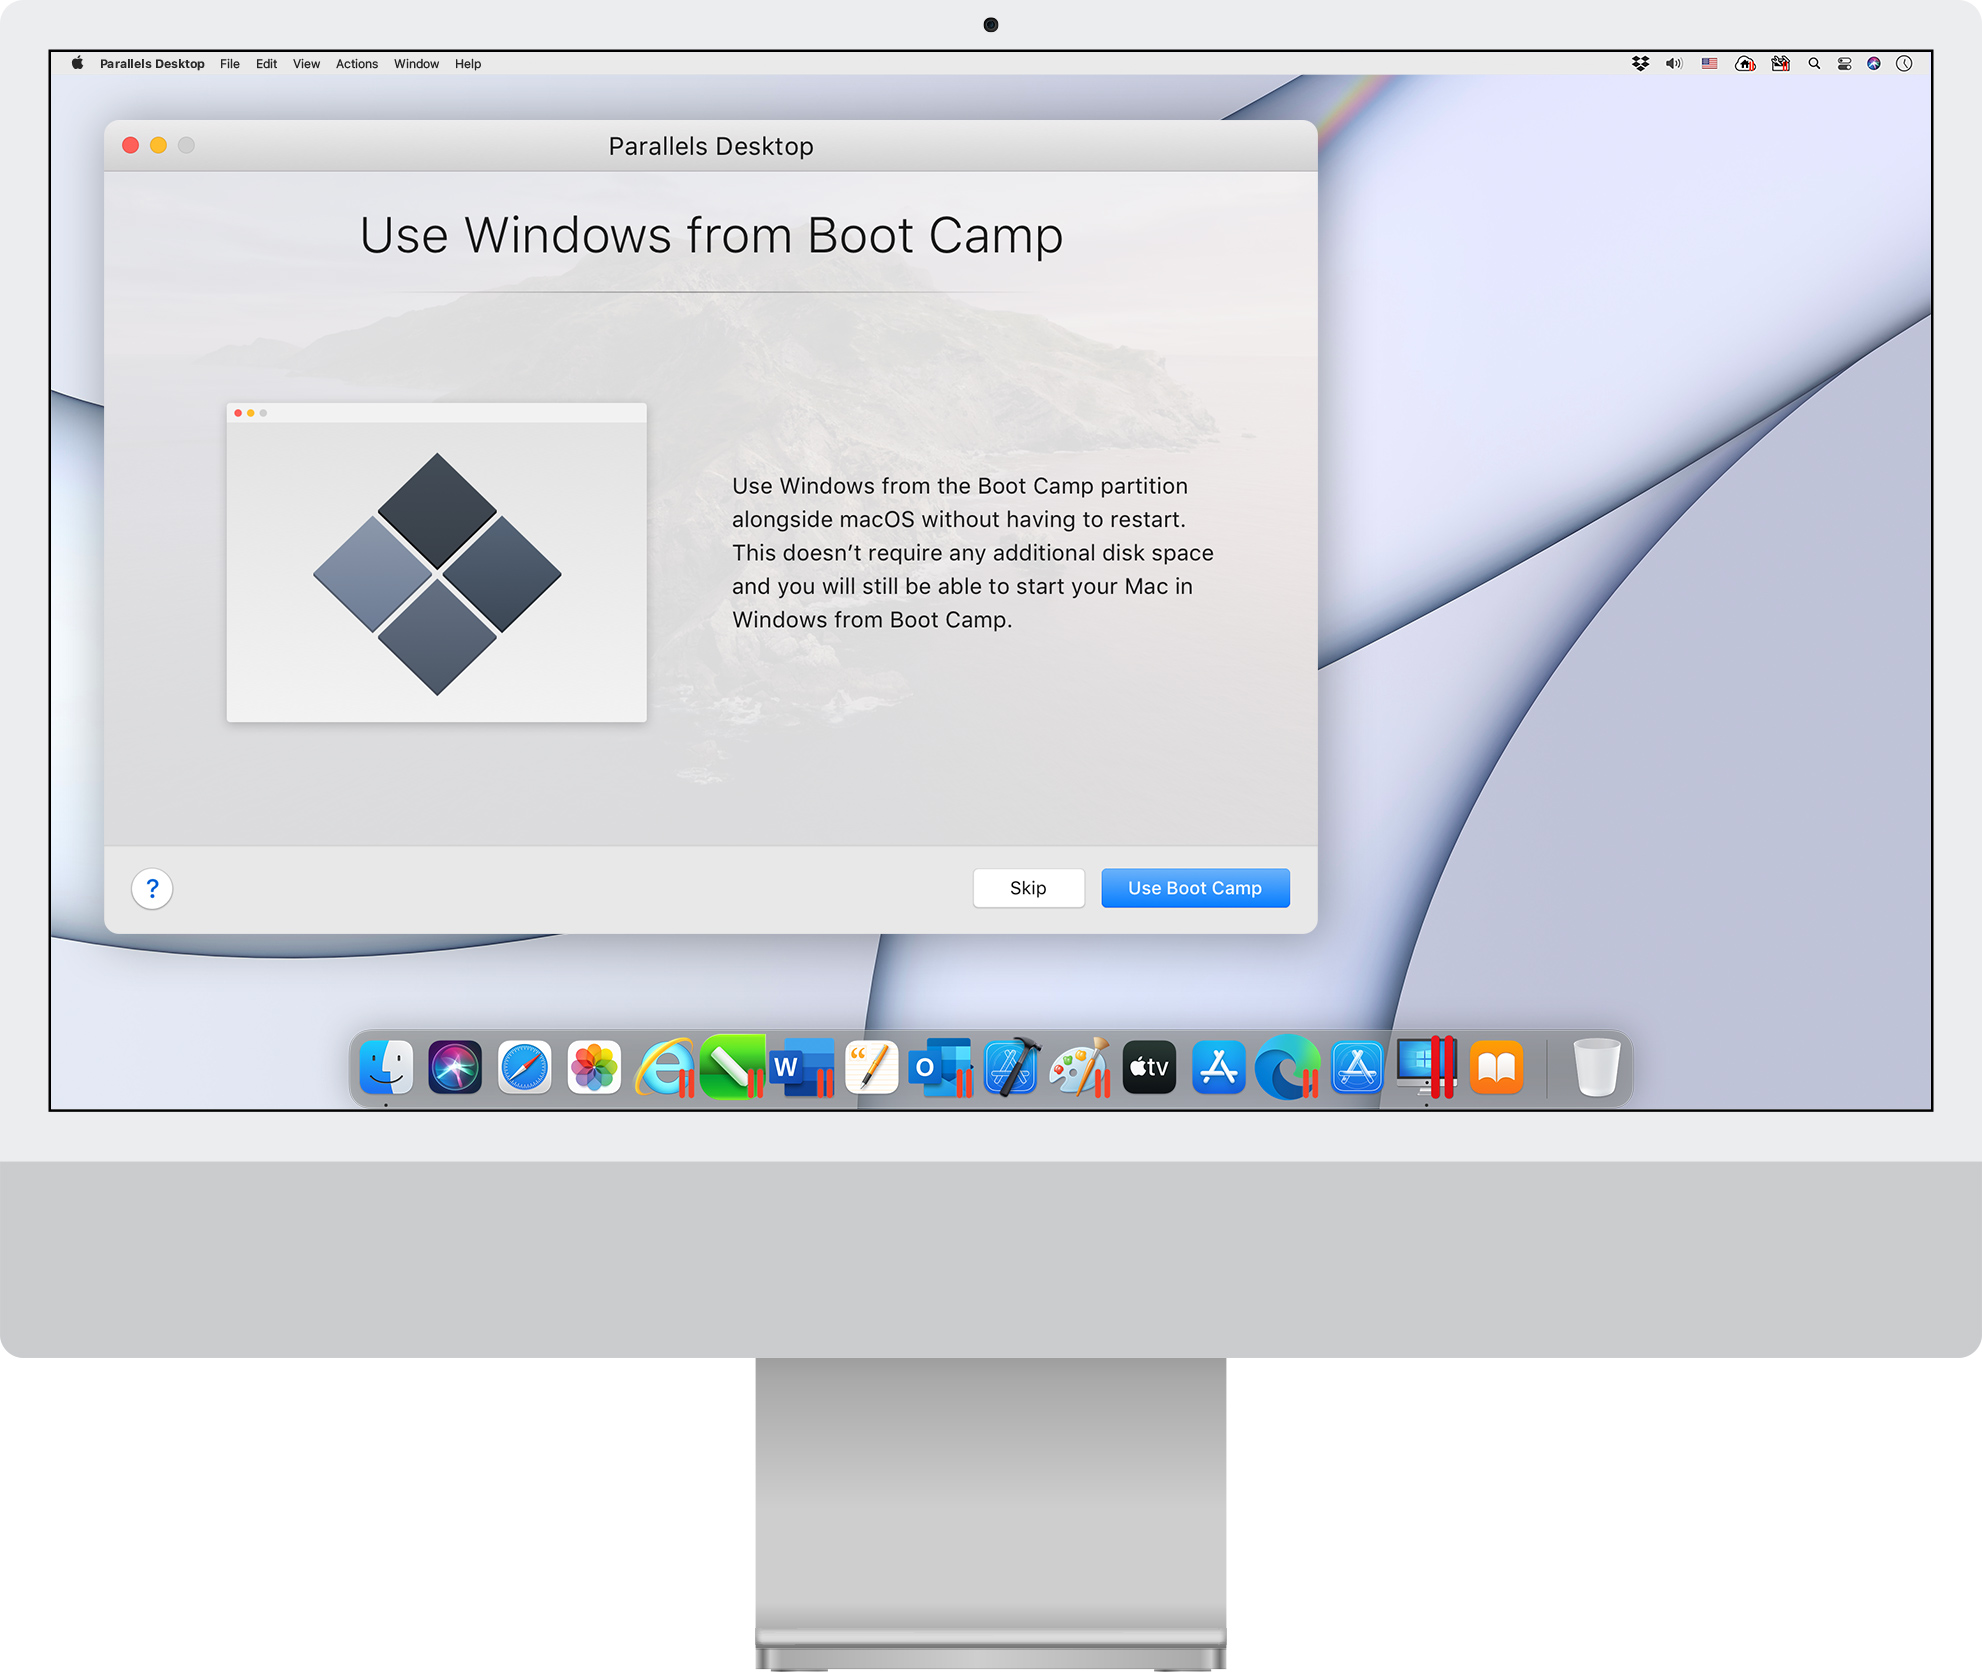Click the Dropbox menu bar icon

click(1640, 63)
